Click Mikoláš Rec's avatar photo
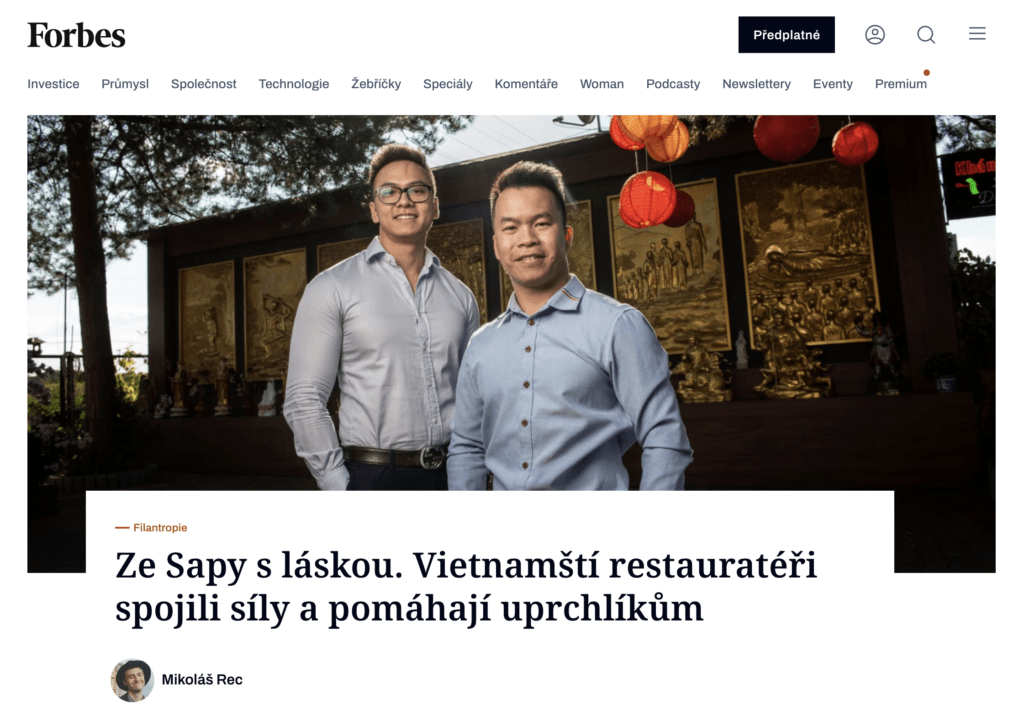The height and width of the screenshot is (710, 1024). click(x=132, y=680)
